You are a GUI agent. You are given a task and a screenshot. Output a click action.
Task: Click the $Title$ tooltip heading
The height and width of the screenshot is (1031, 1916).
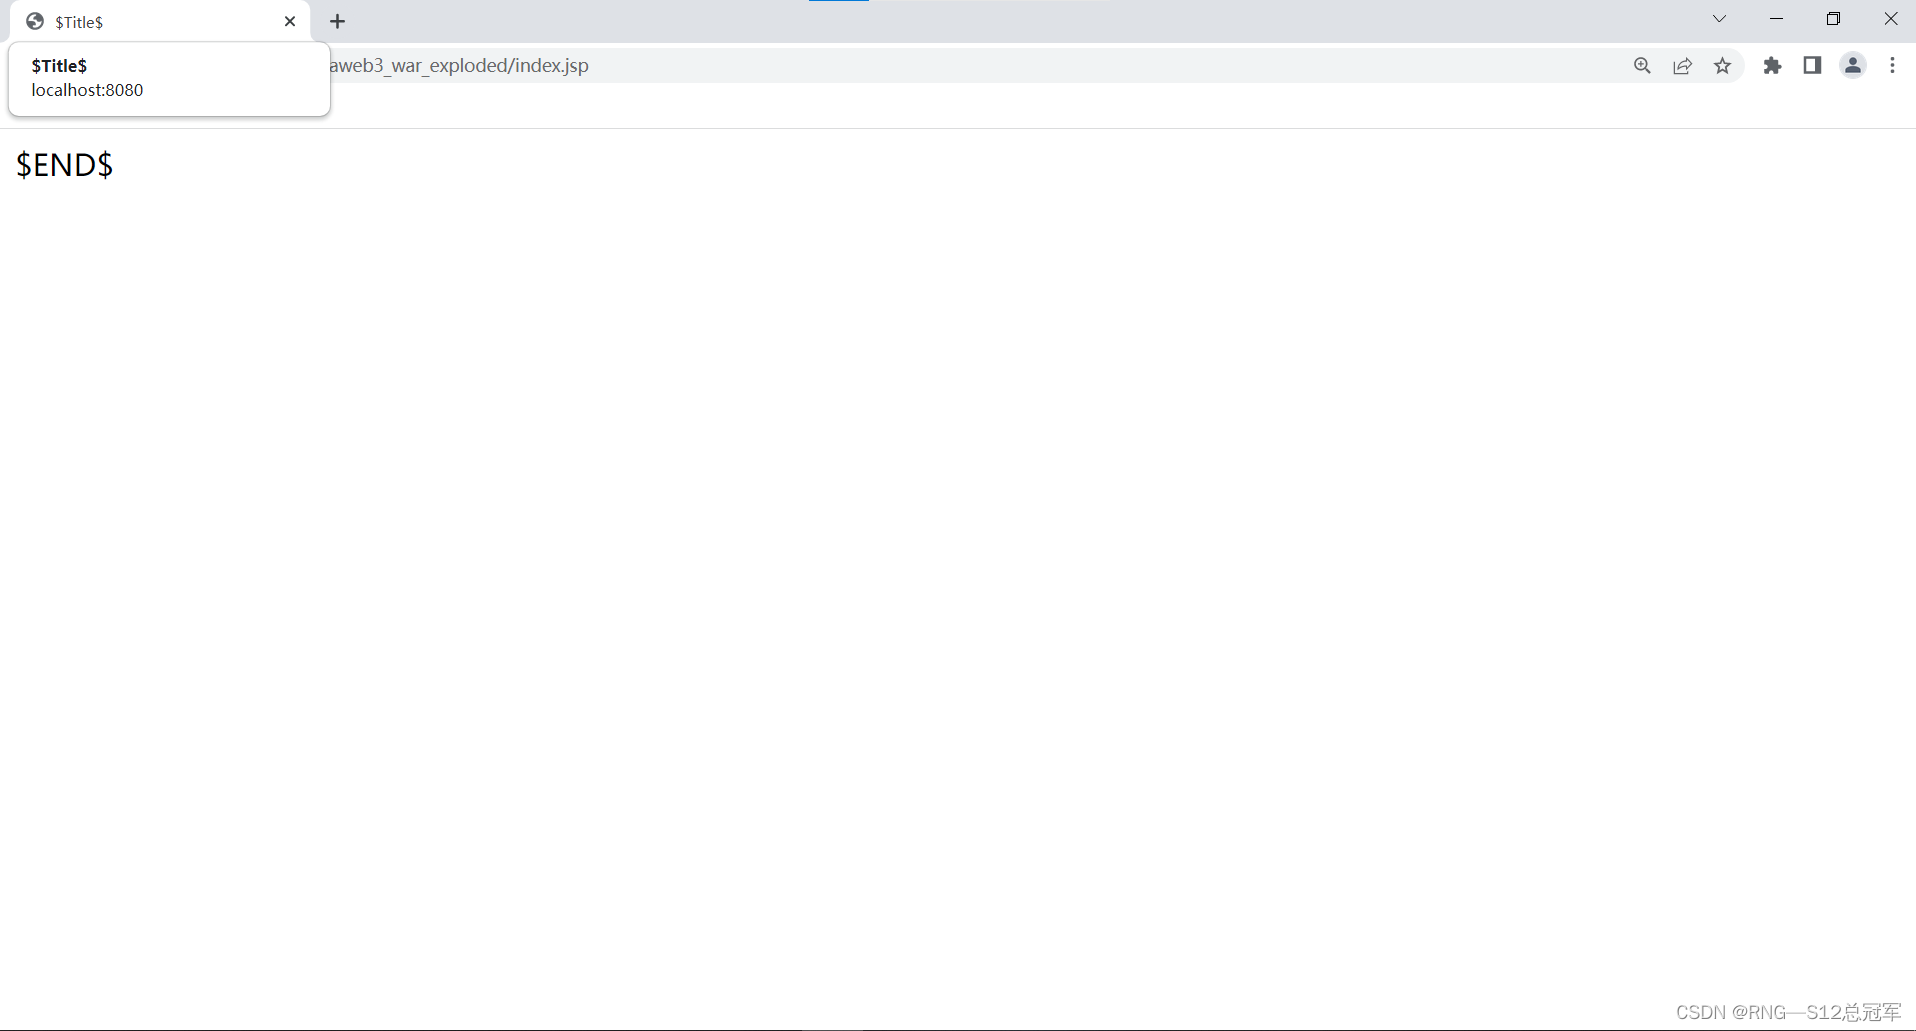(x=59, y=65)
